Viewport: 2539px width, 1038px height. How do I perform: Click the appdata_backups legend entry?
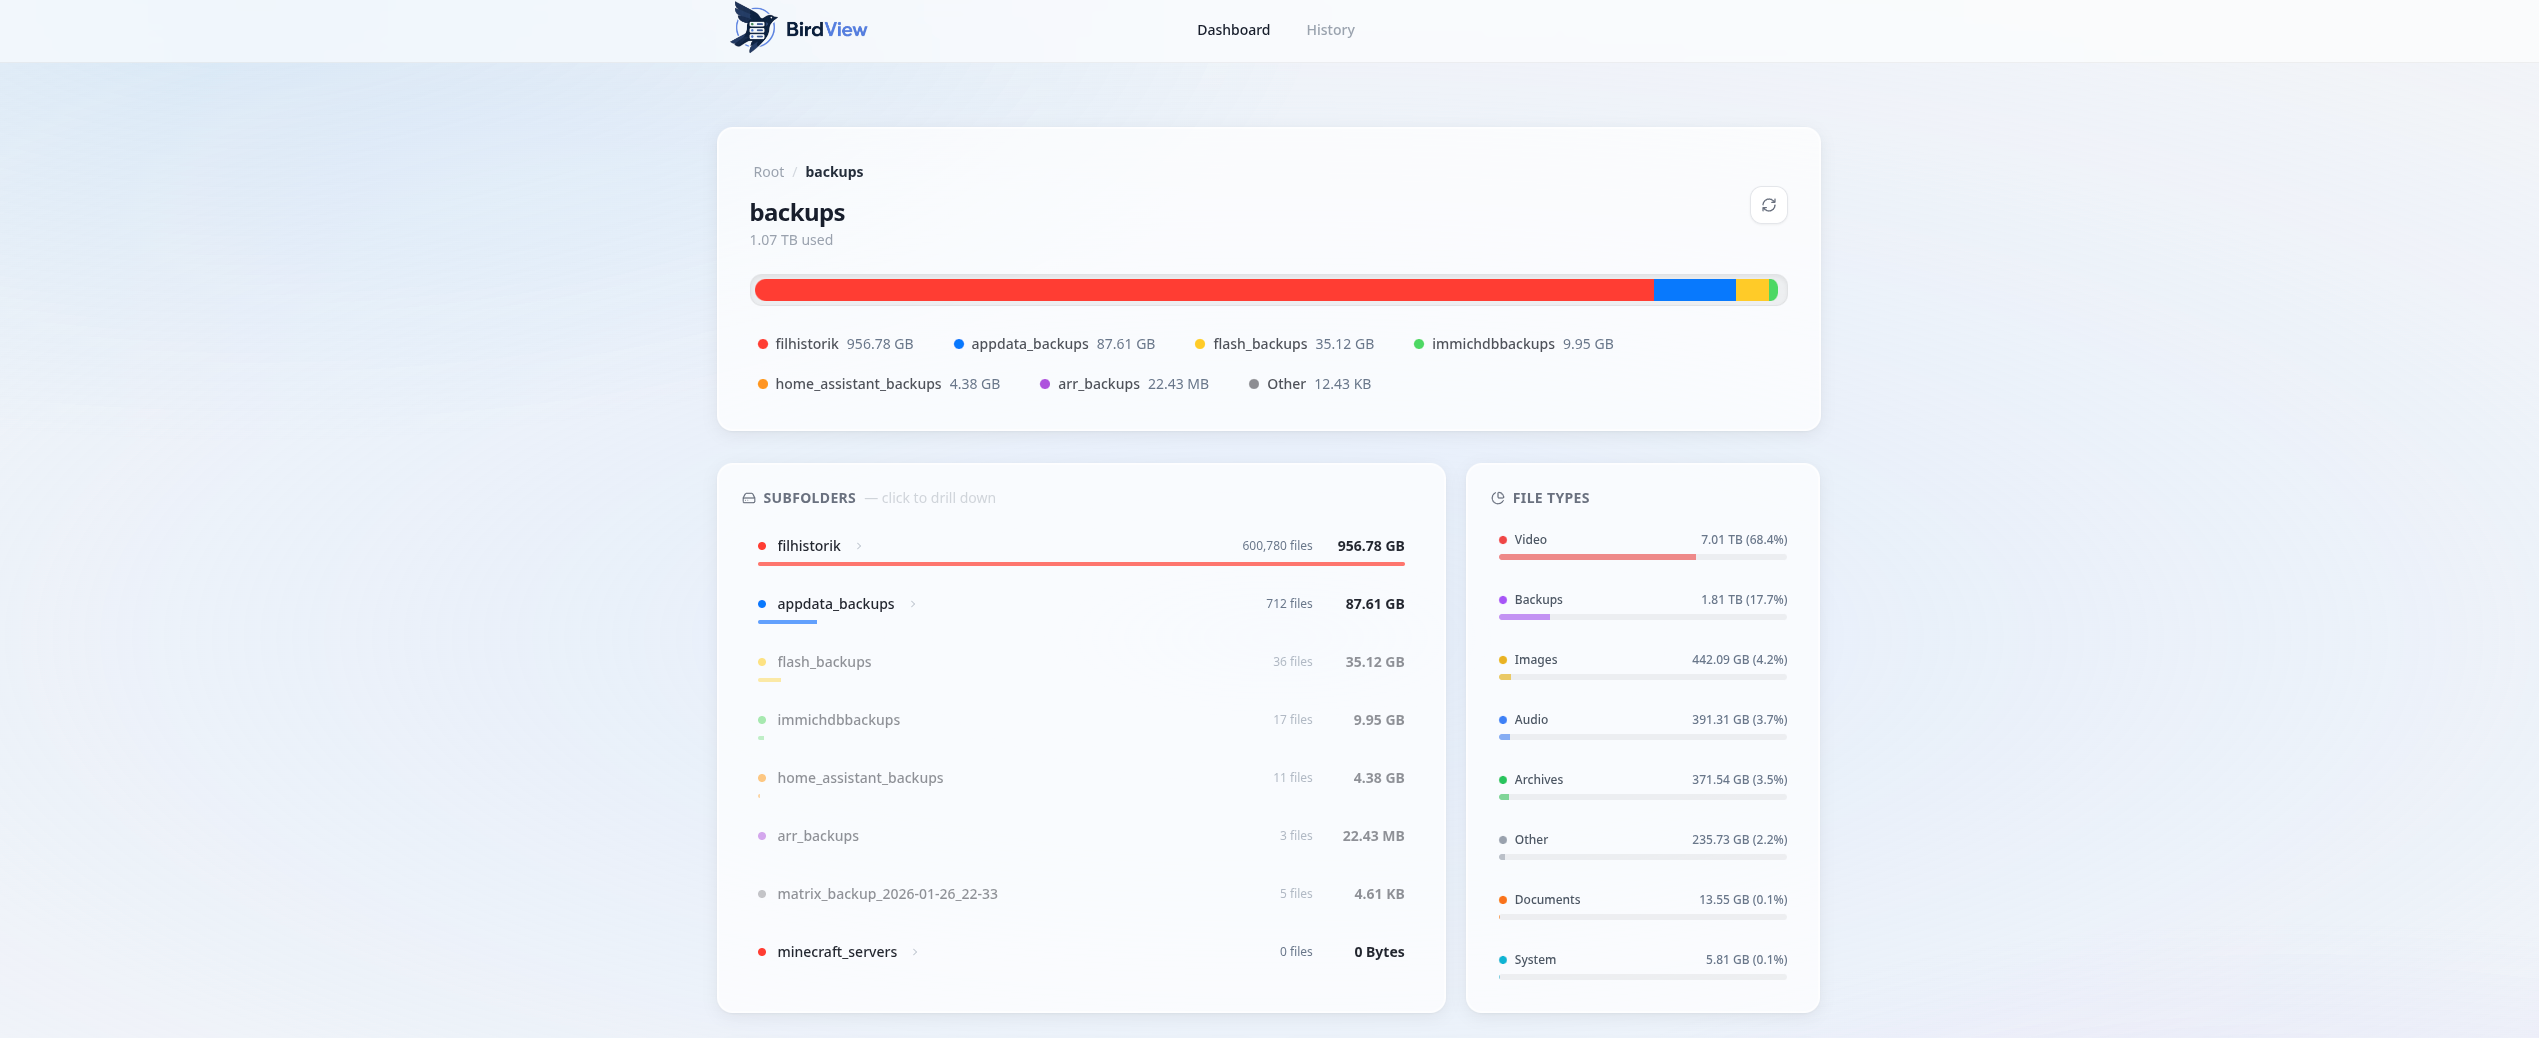[1054, 344]
